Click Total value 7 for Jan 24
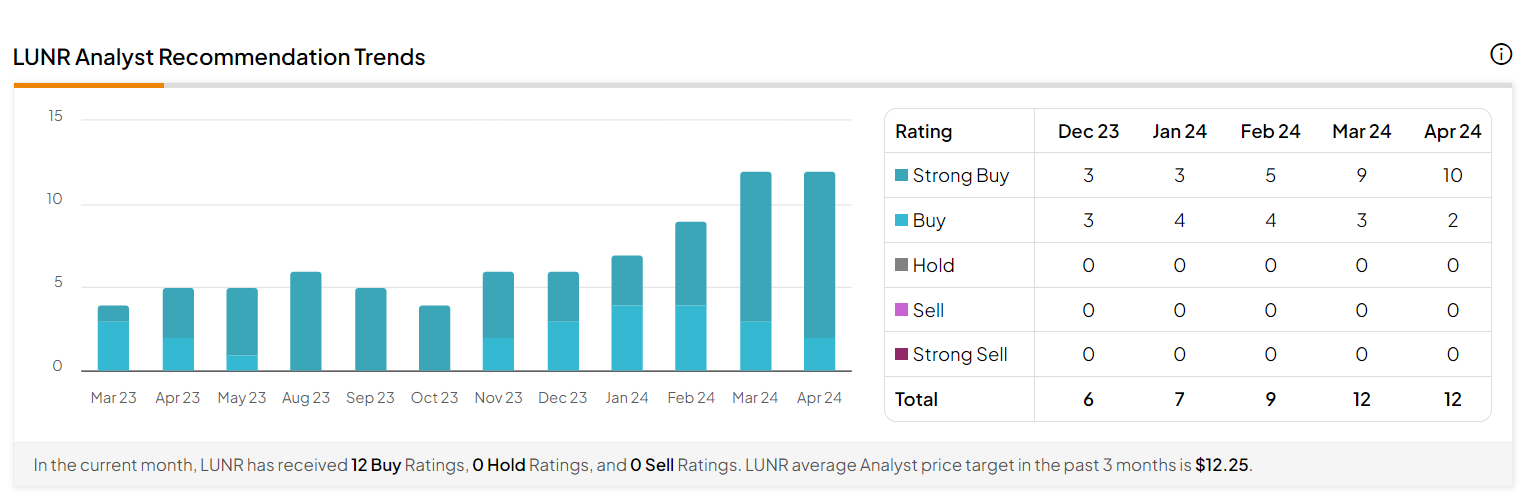This screenshot has height=500, width=1525. (1179, 399)
